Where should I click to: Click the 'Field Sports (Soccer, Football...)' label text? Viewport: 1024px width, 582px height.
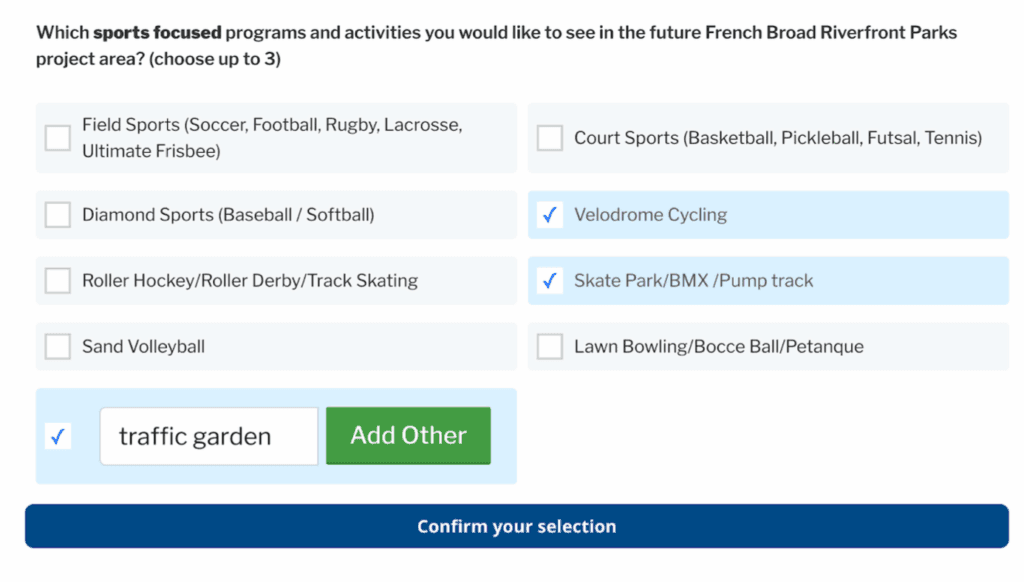pyautogui.click(x=272, y=138)
